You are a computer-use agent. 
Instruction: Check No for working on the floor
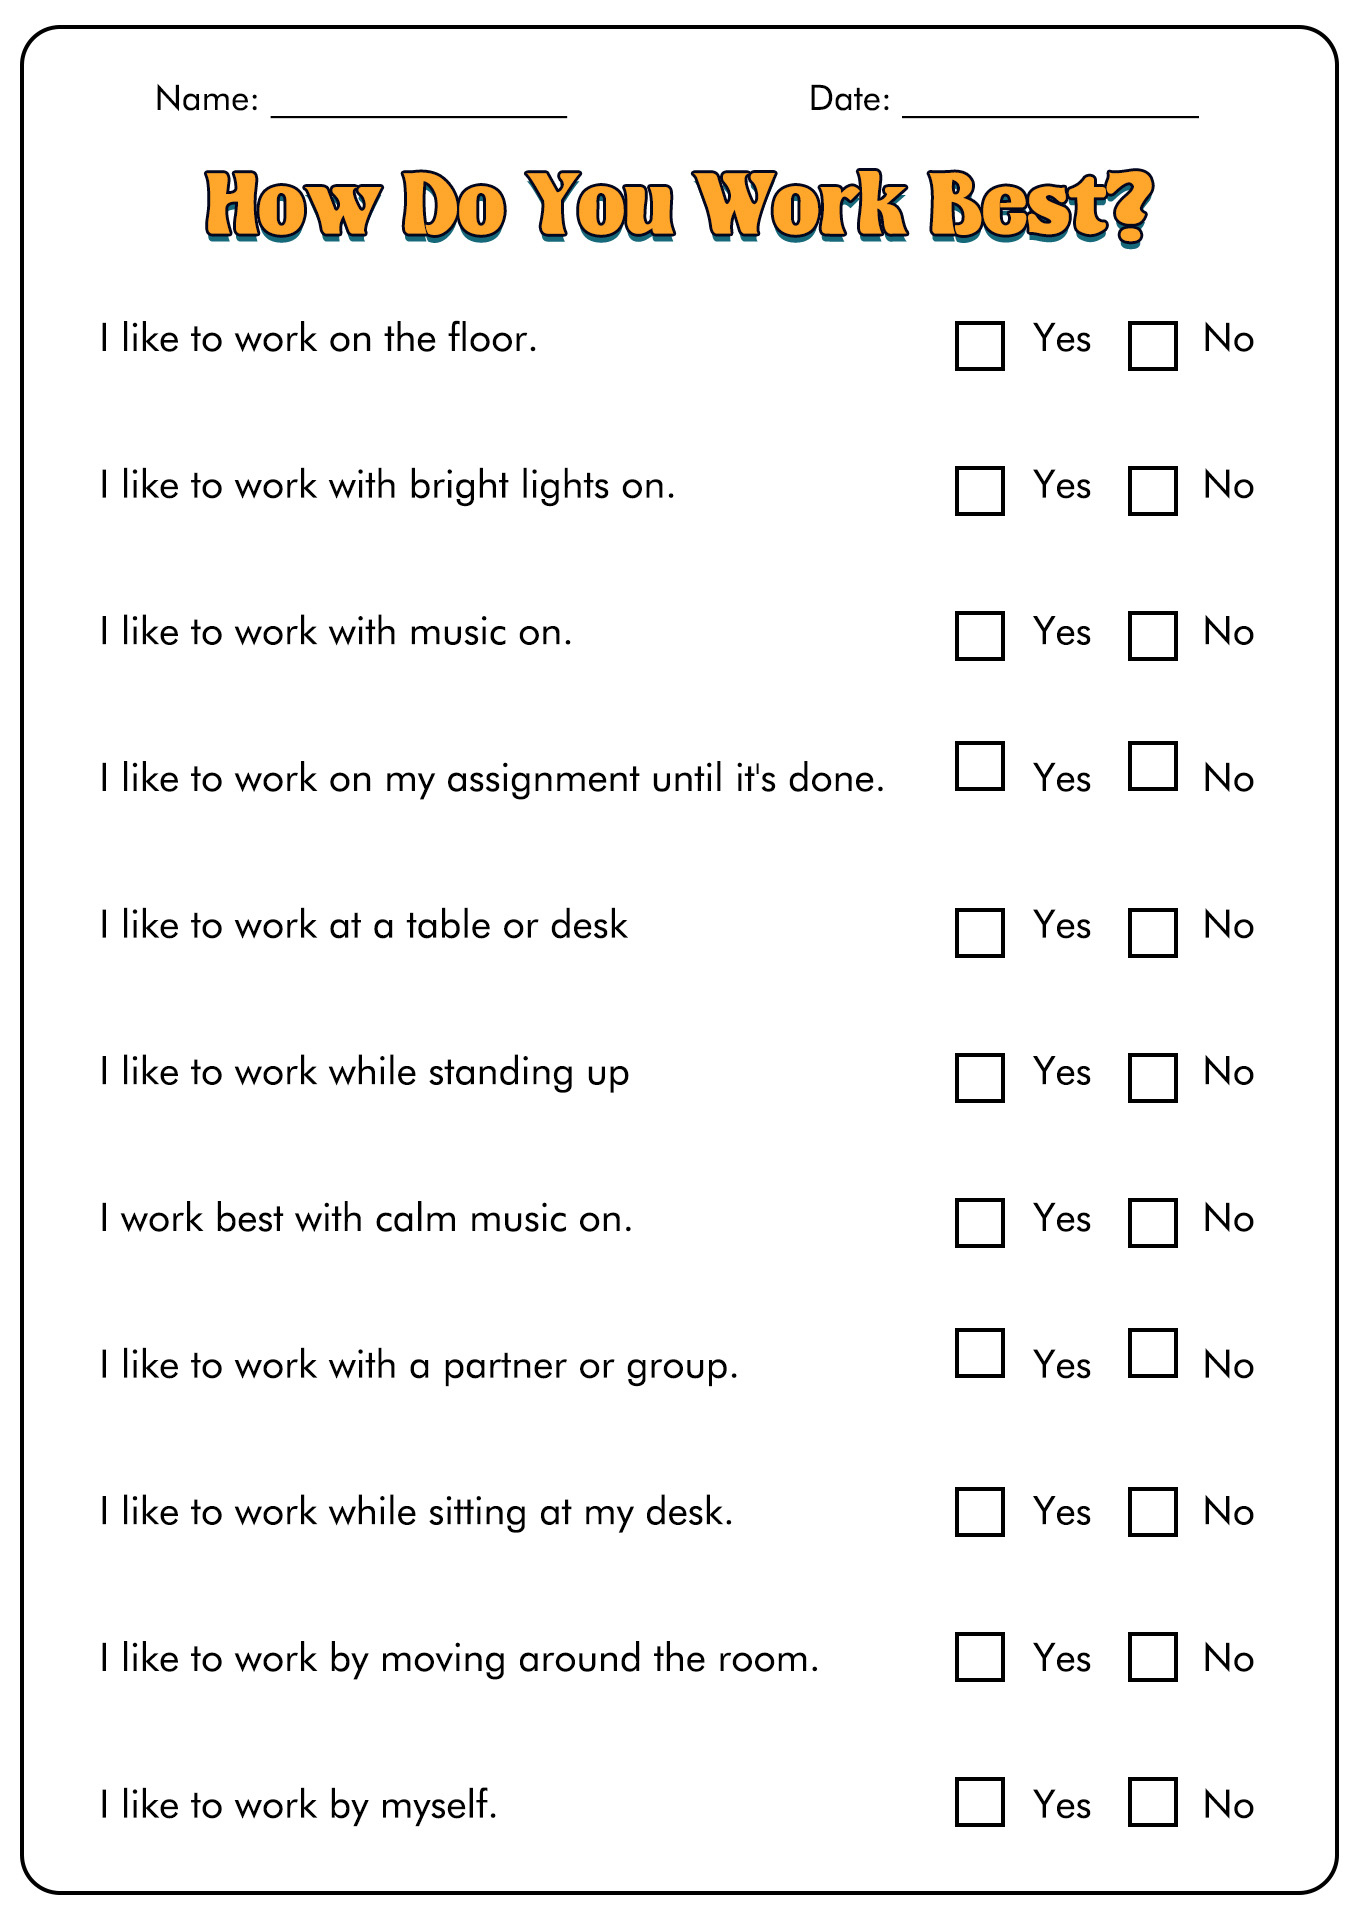point(1152,346)
